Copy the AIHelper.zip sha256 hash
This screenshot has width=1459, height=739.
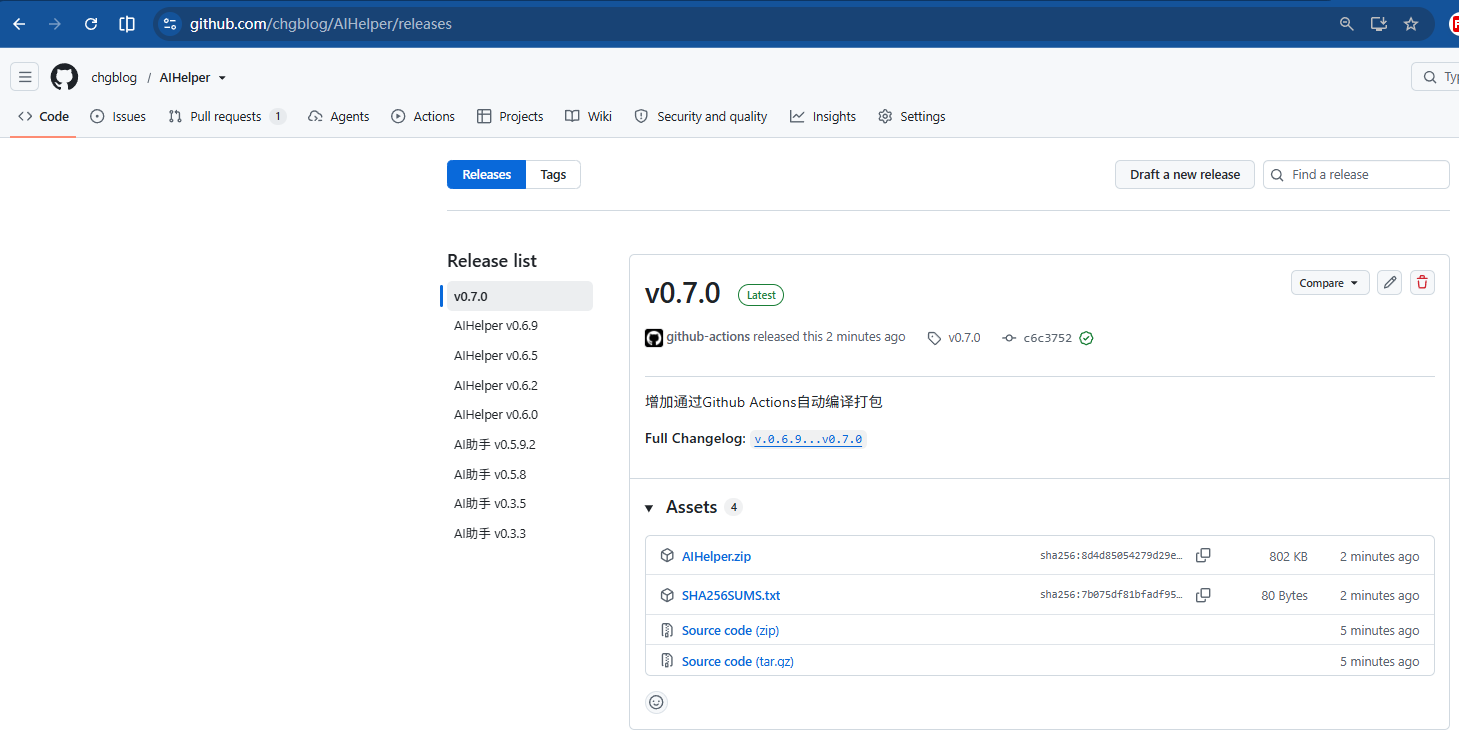1203,556
